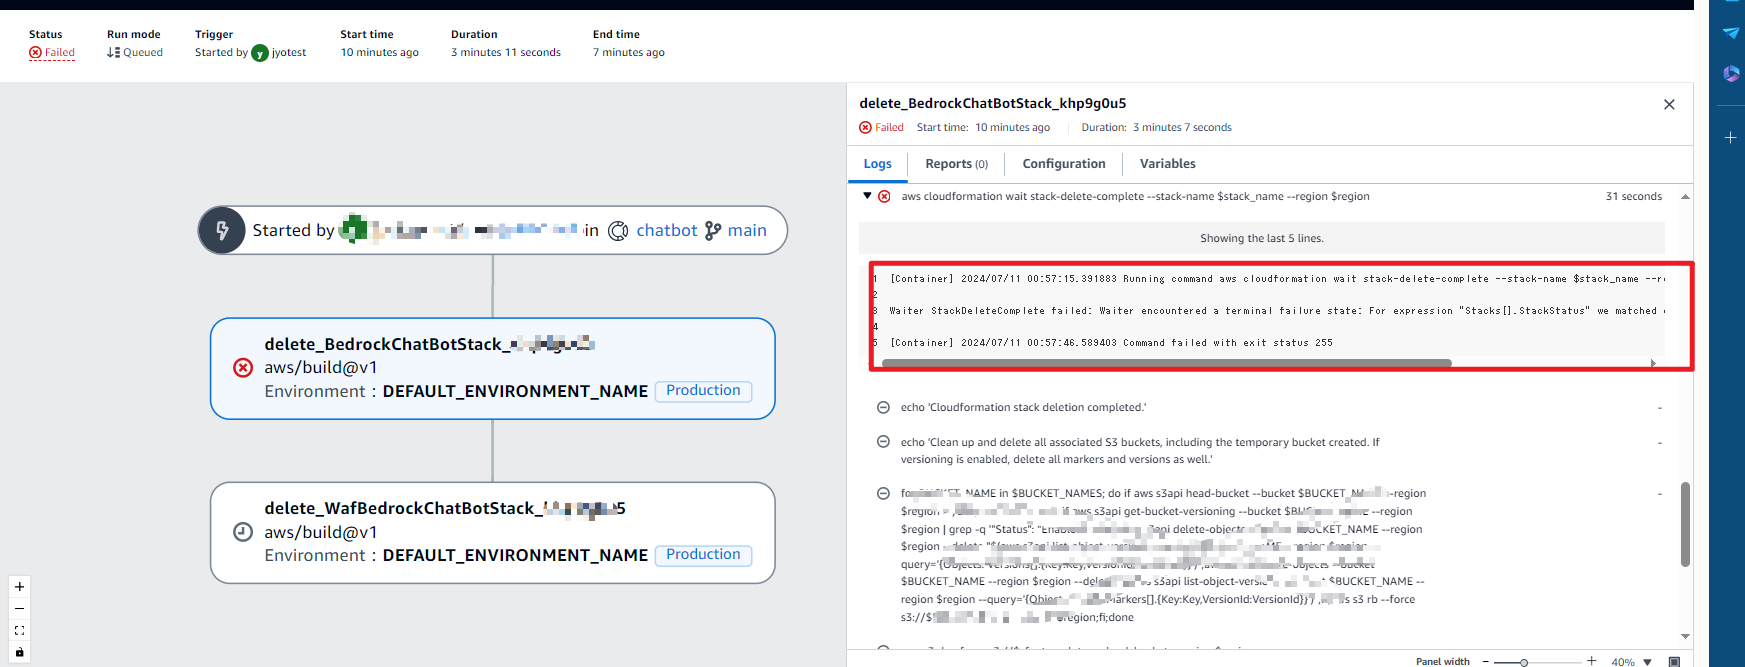Click the Panel width slider handle

(1523, 662)
